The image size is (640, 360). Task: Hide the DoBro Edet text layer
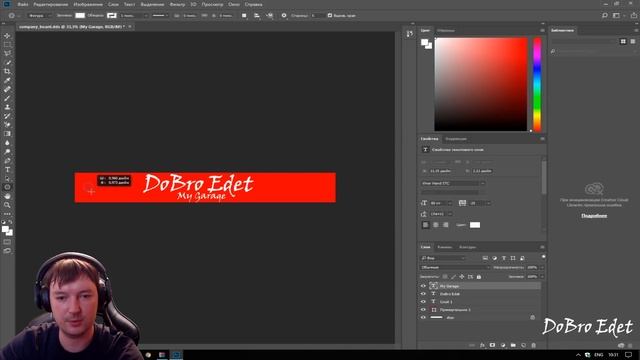423,294
